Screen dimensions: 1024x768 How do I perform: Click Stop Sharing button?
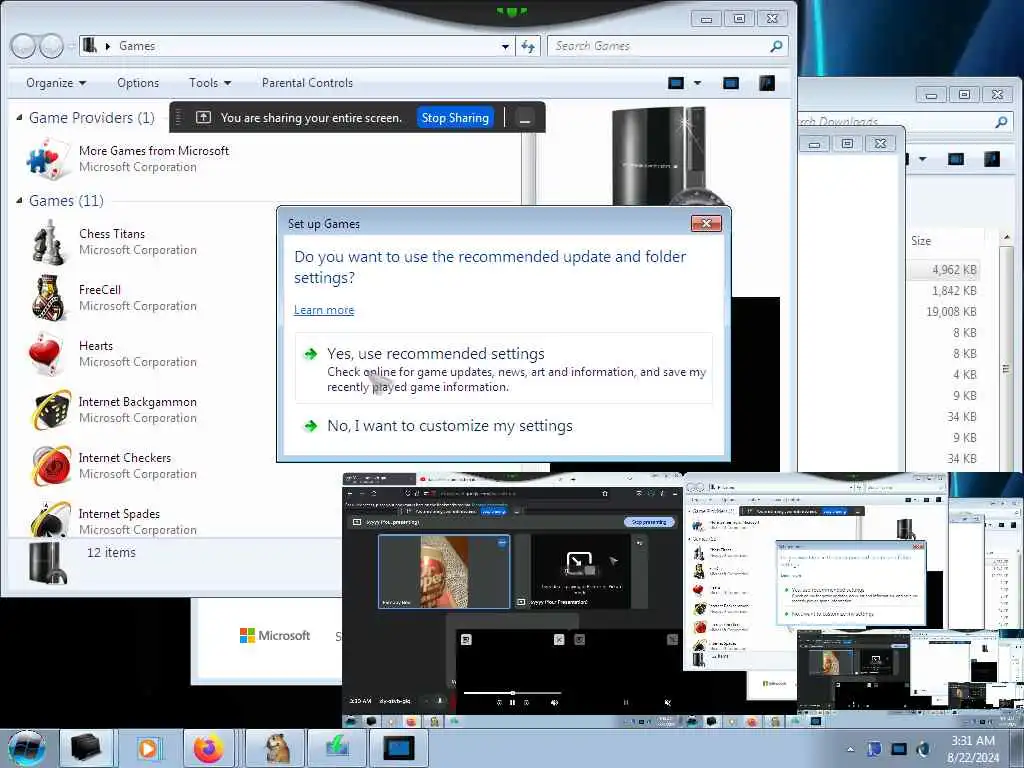(455, 118)
